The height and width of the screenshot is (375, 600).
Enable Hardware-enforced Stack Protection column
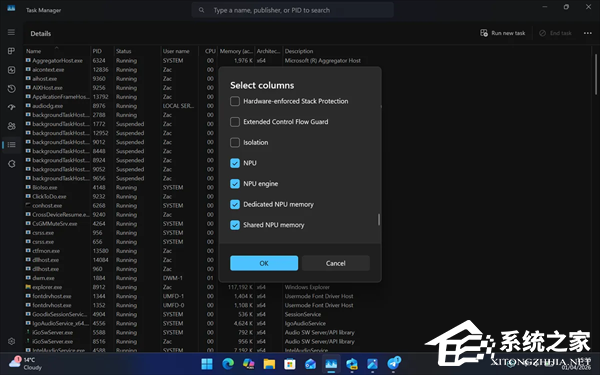click(x=235, y=101)
